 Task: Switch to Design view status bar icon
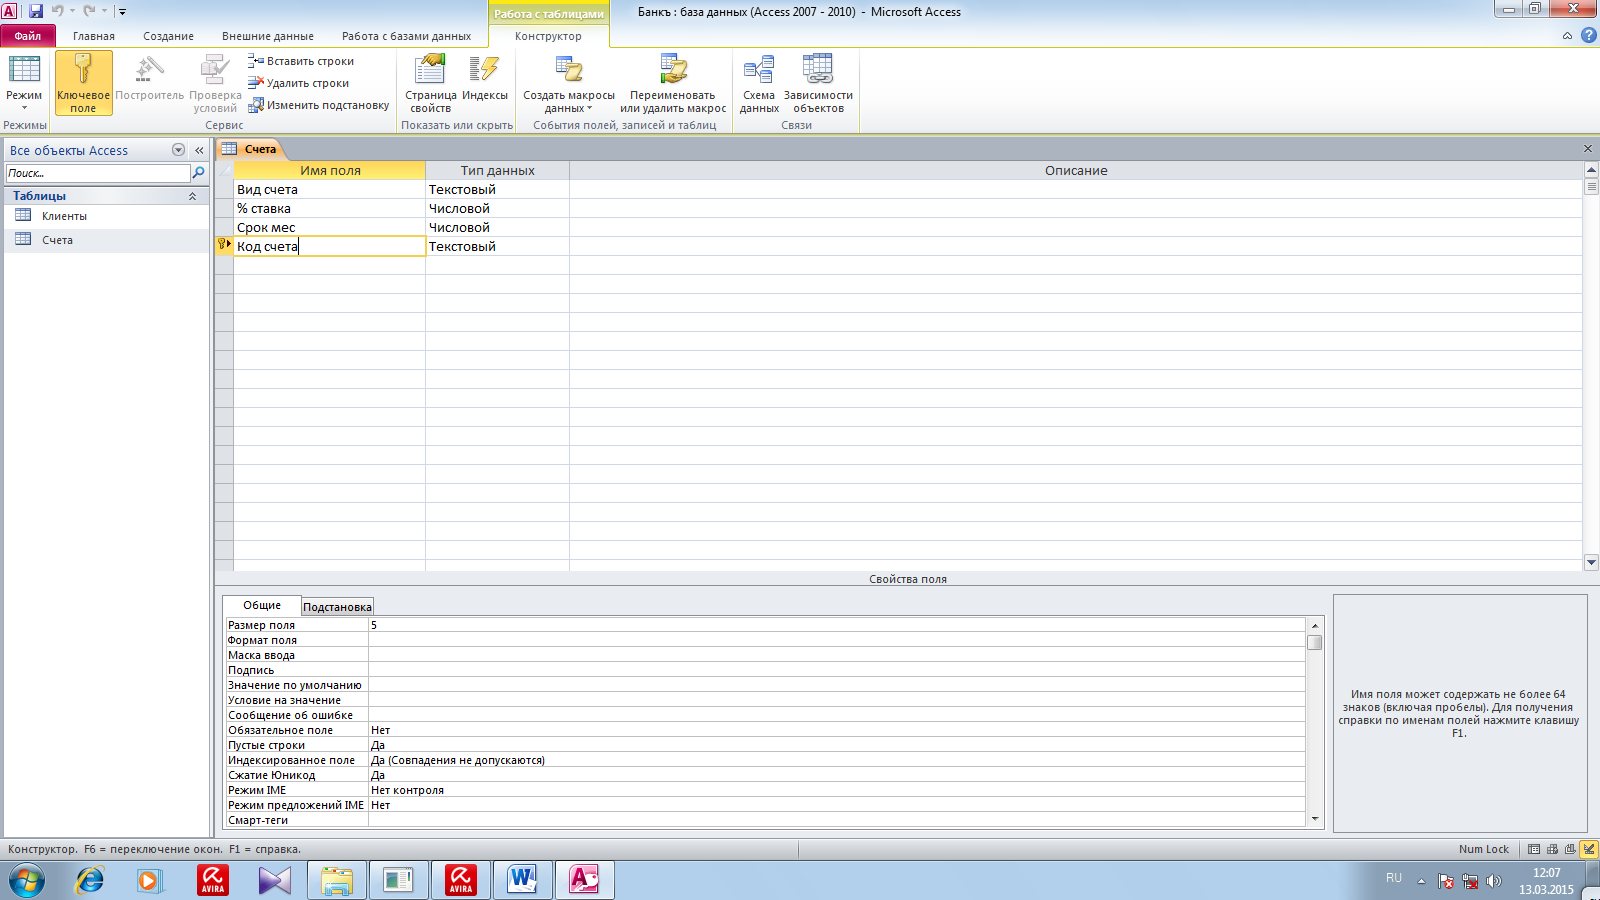point(1589,849)
